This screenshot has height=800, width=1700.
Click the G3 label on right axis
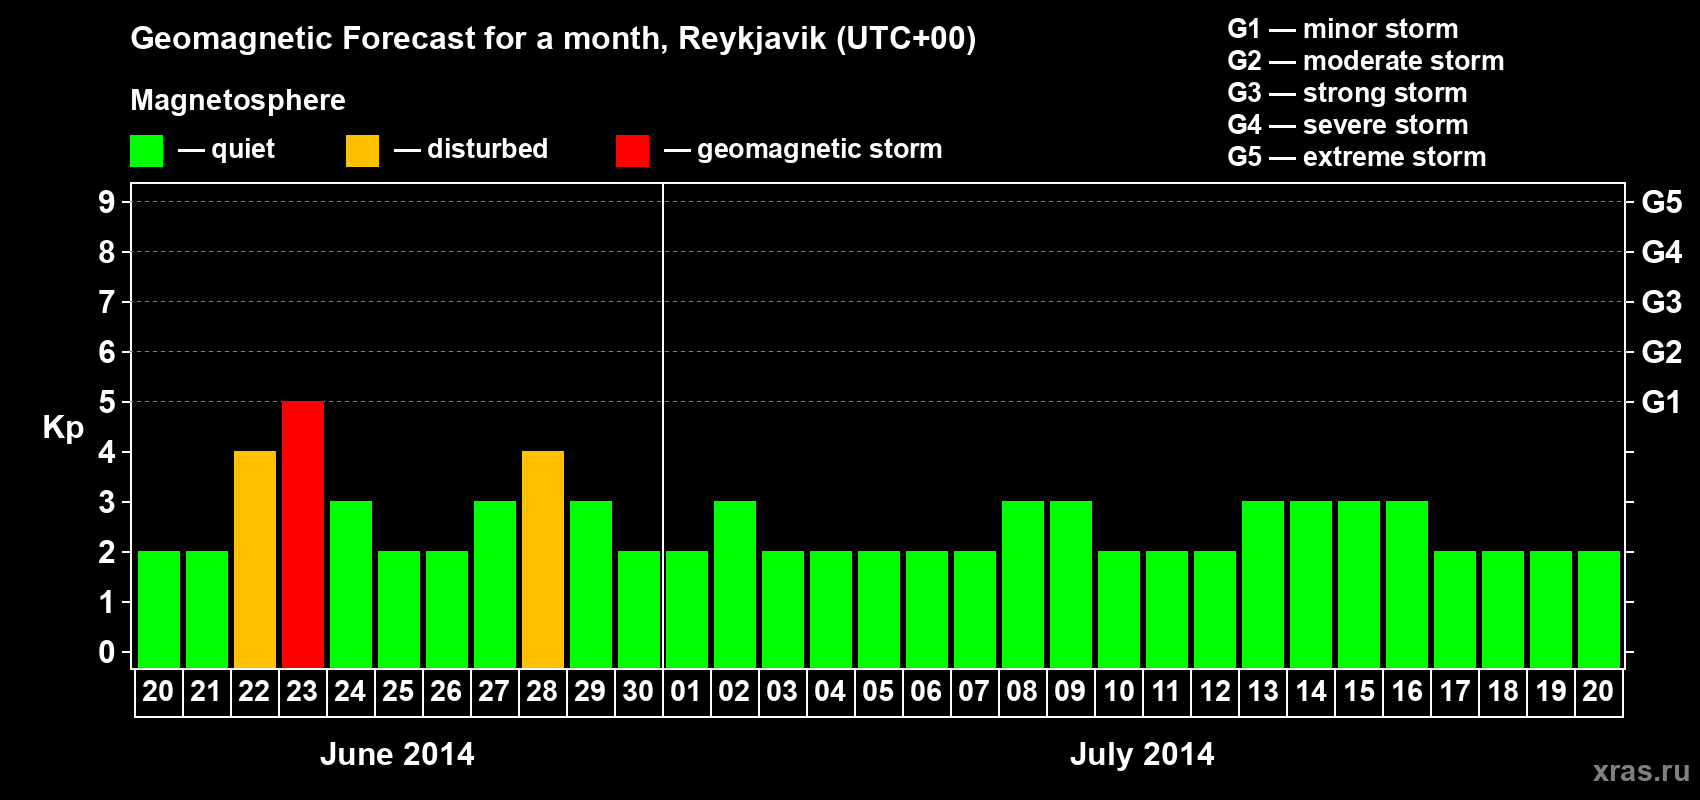pyautogui.click(x=1662, y=302)
